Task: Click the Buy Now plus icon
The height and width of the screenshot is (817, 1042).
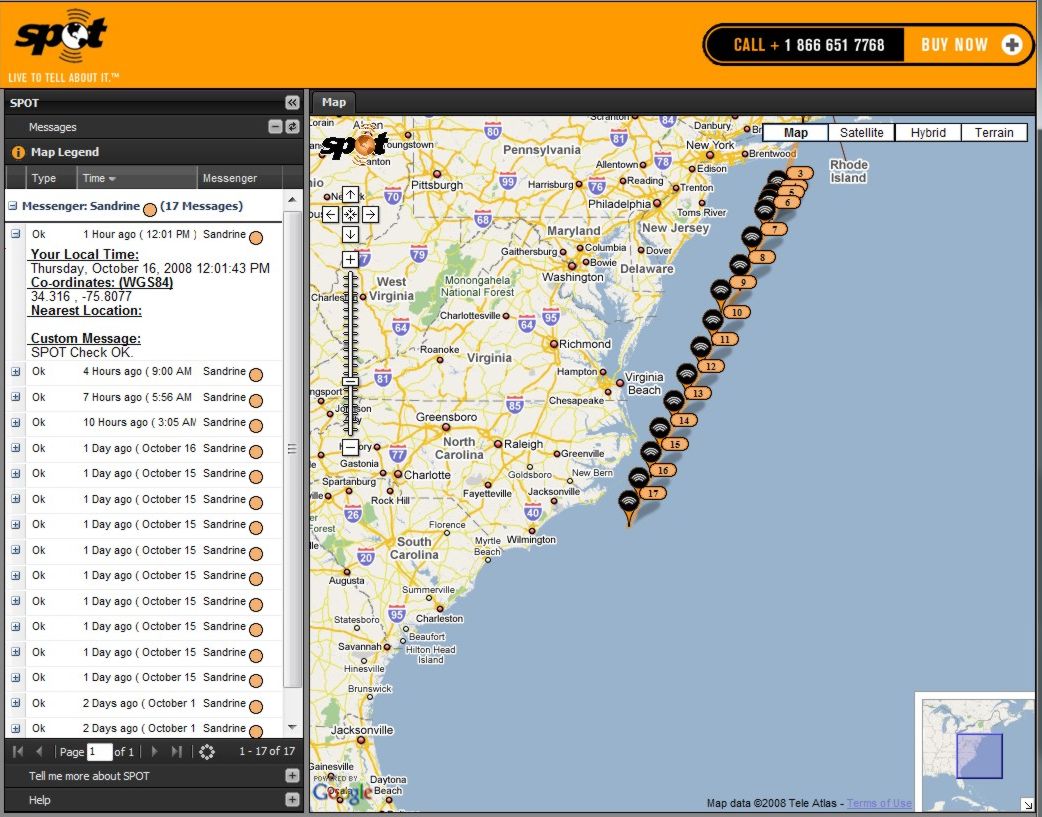Action: click(1011, 45)
